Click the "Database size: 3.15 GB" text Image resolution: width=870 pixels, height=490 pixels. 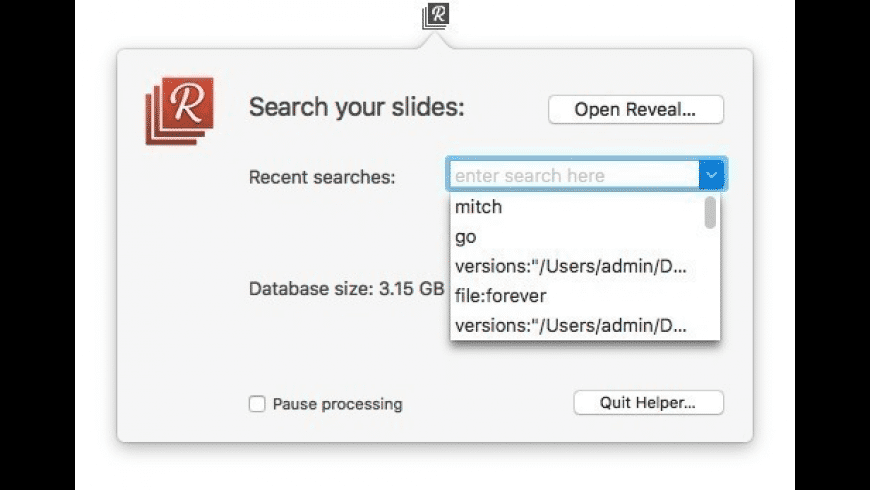(346, 289)
